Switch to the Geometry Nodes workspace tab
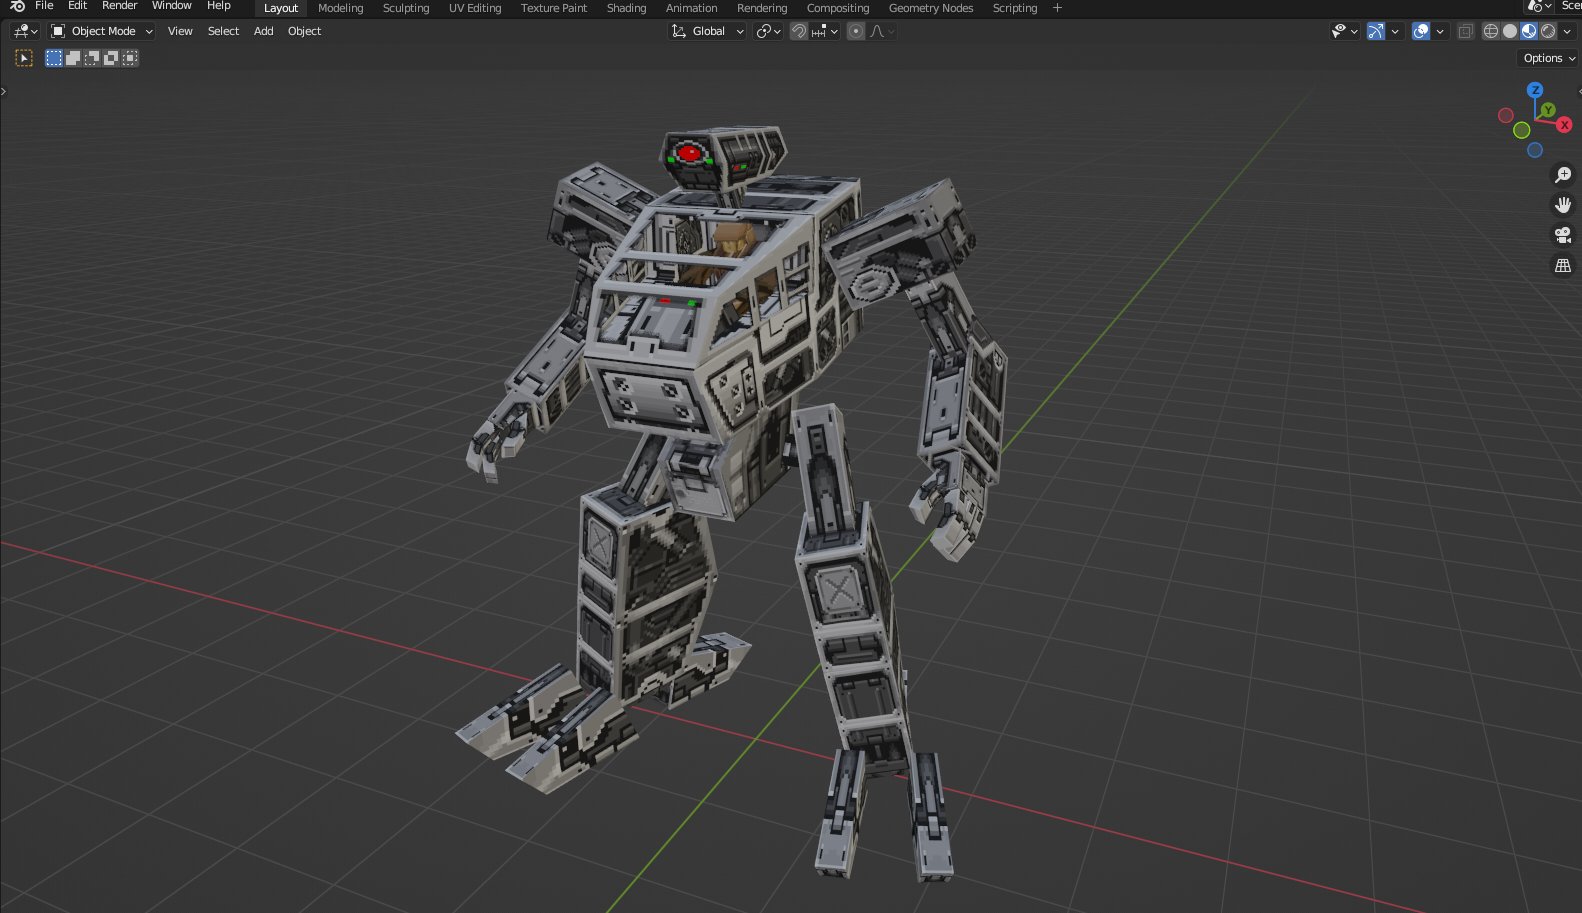 tap(931, 8)
